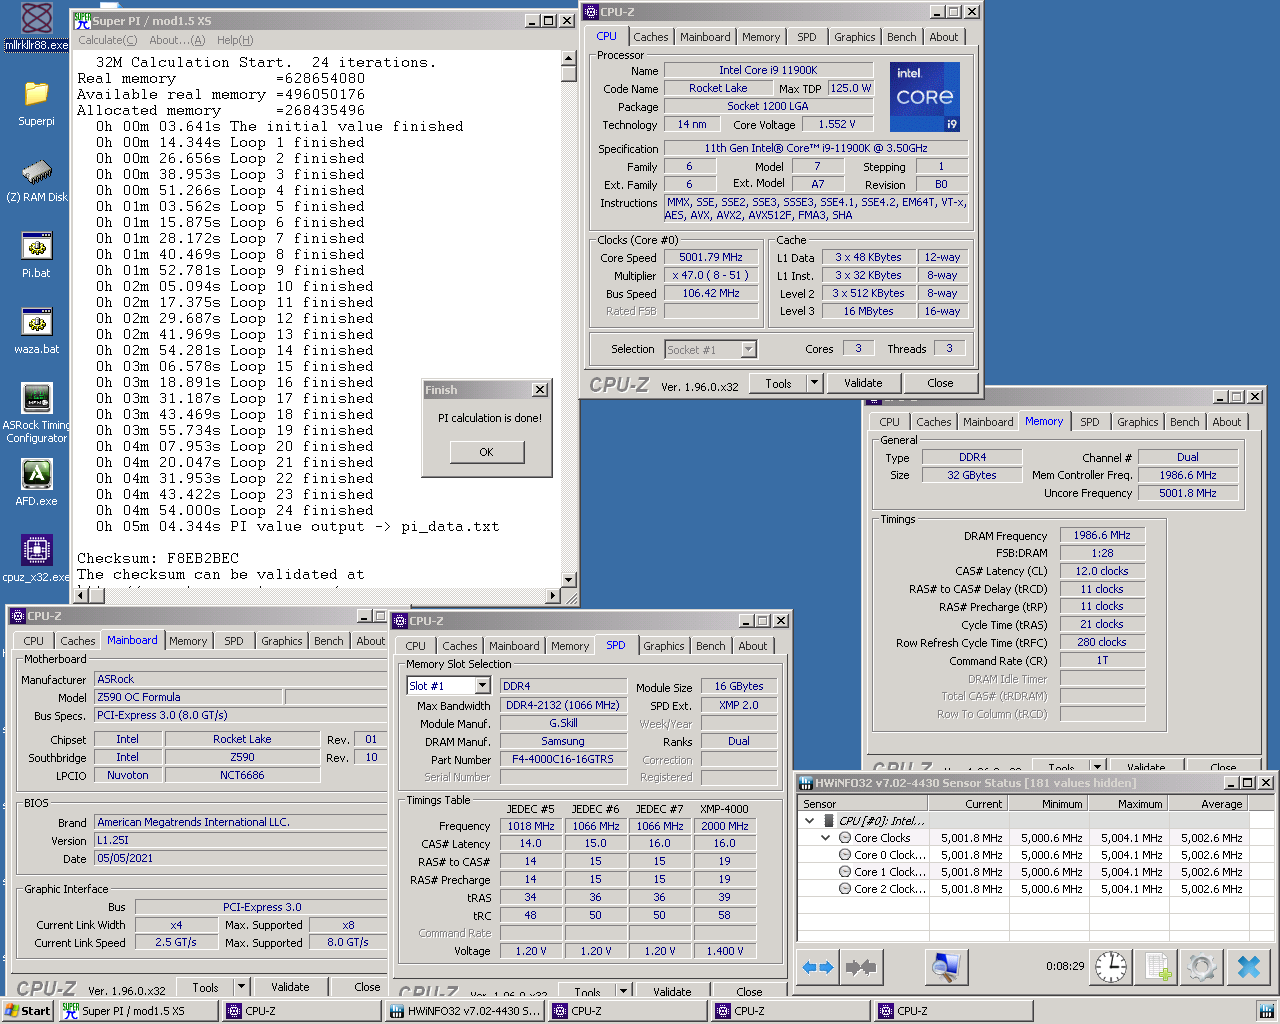Click the Model field Z590 OC Formula
This screenshot has height=1024, width=1280.
coord(189,697)
